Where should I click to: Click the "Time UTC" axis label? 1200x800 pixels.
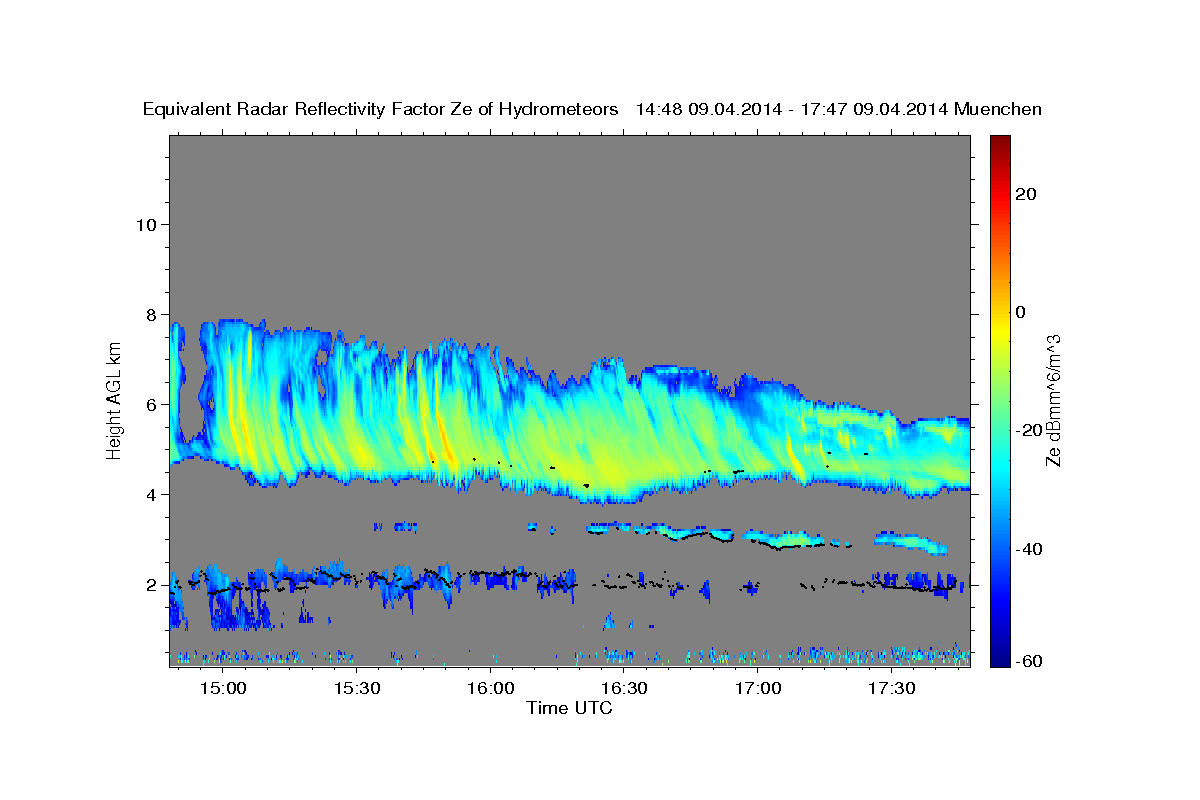coord(569,708)
